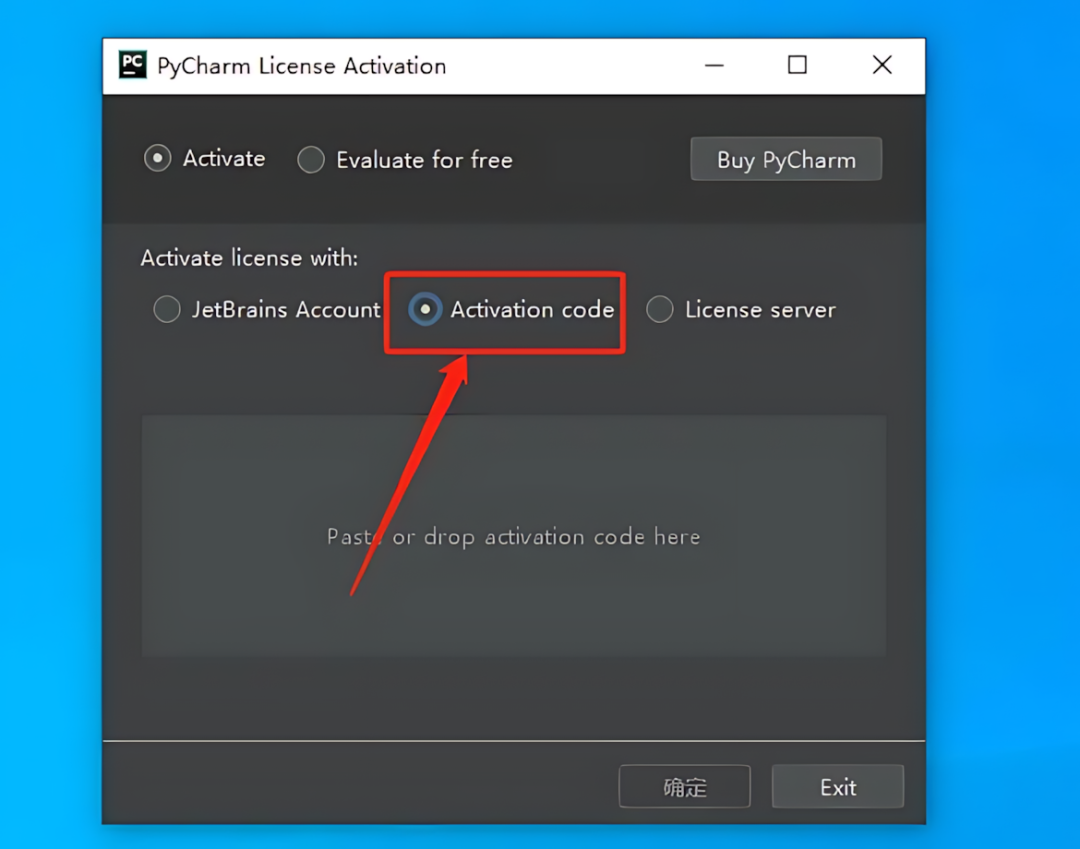Click the Exit button
This screenshot has height=849, width=1080.
click(x=838, y=786)
